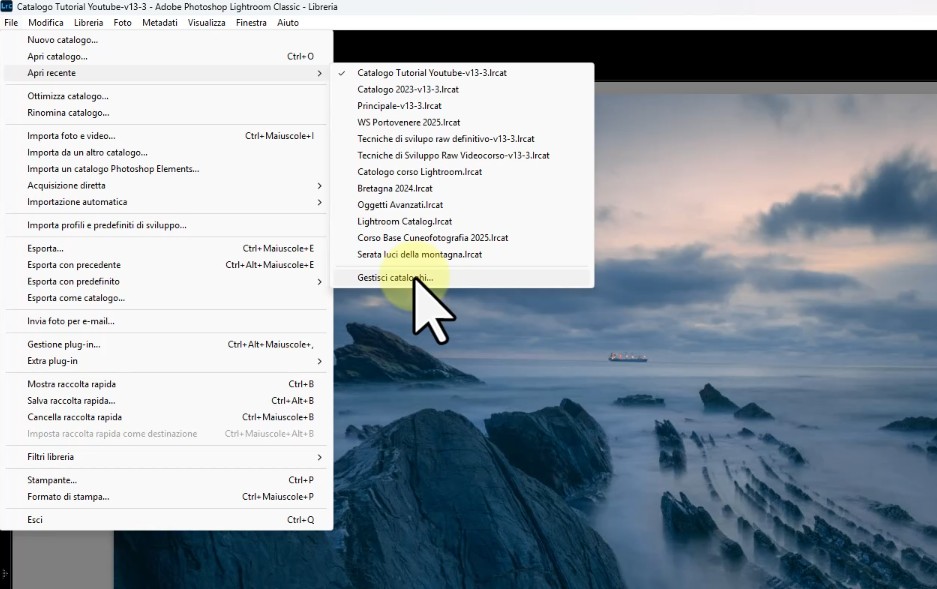The image size is (937, 589).
Task: Select Ottimizza catalogo...
Action: (x=166, y=96)
